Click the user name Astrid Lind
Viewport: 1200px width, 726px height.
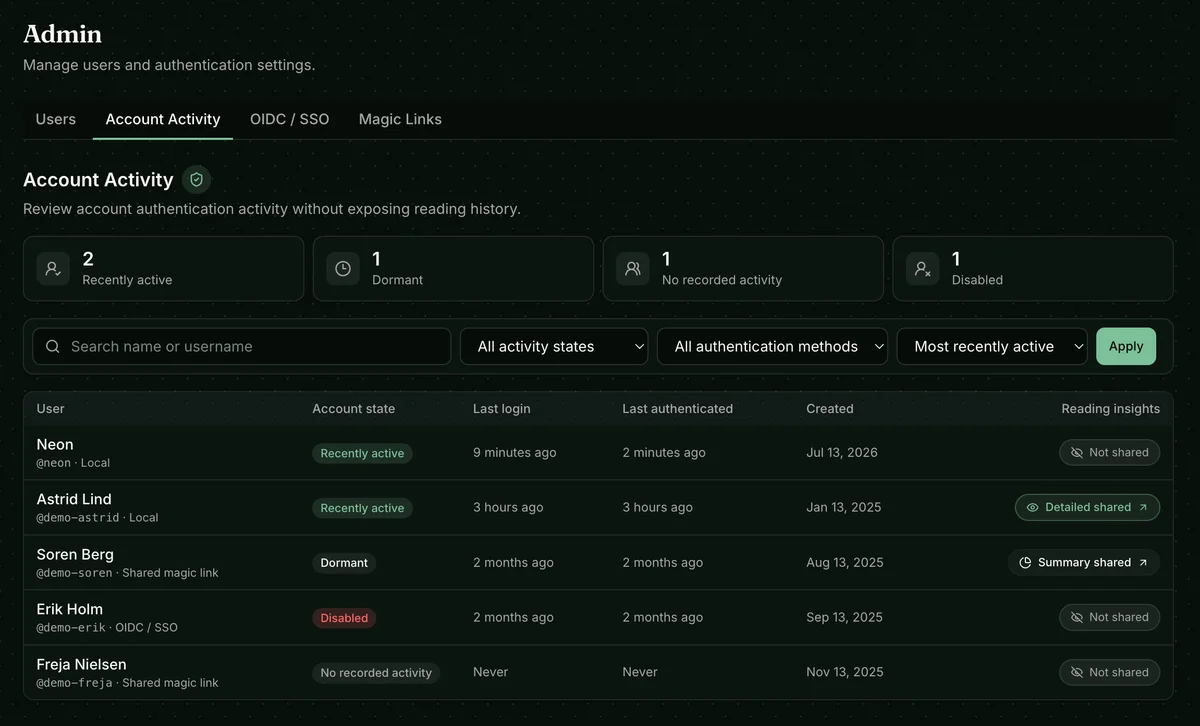point(74,499)
